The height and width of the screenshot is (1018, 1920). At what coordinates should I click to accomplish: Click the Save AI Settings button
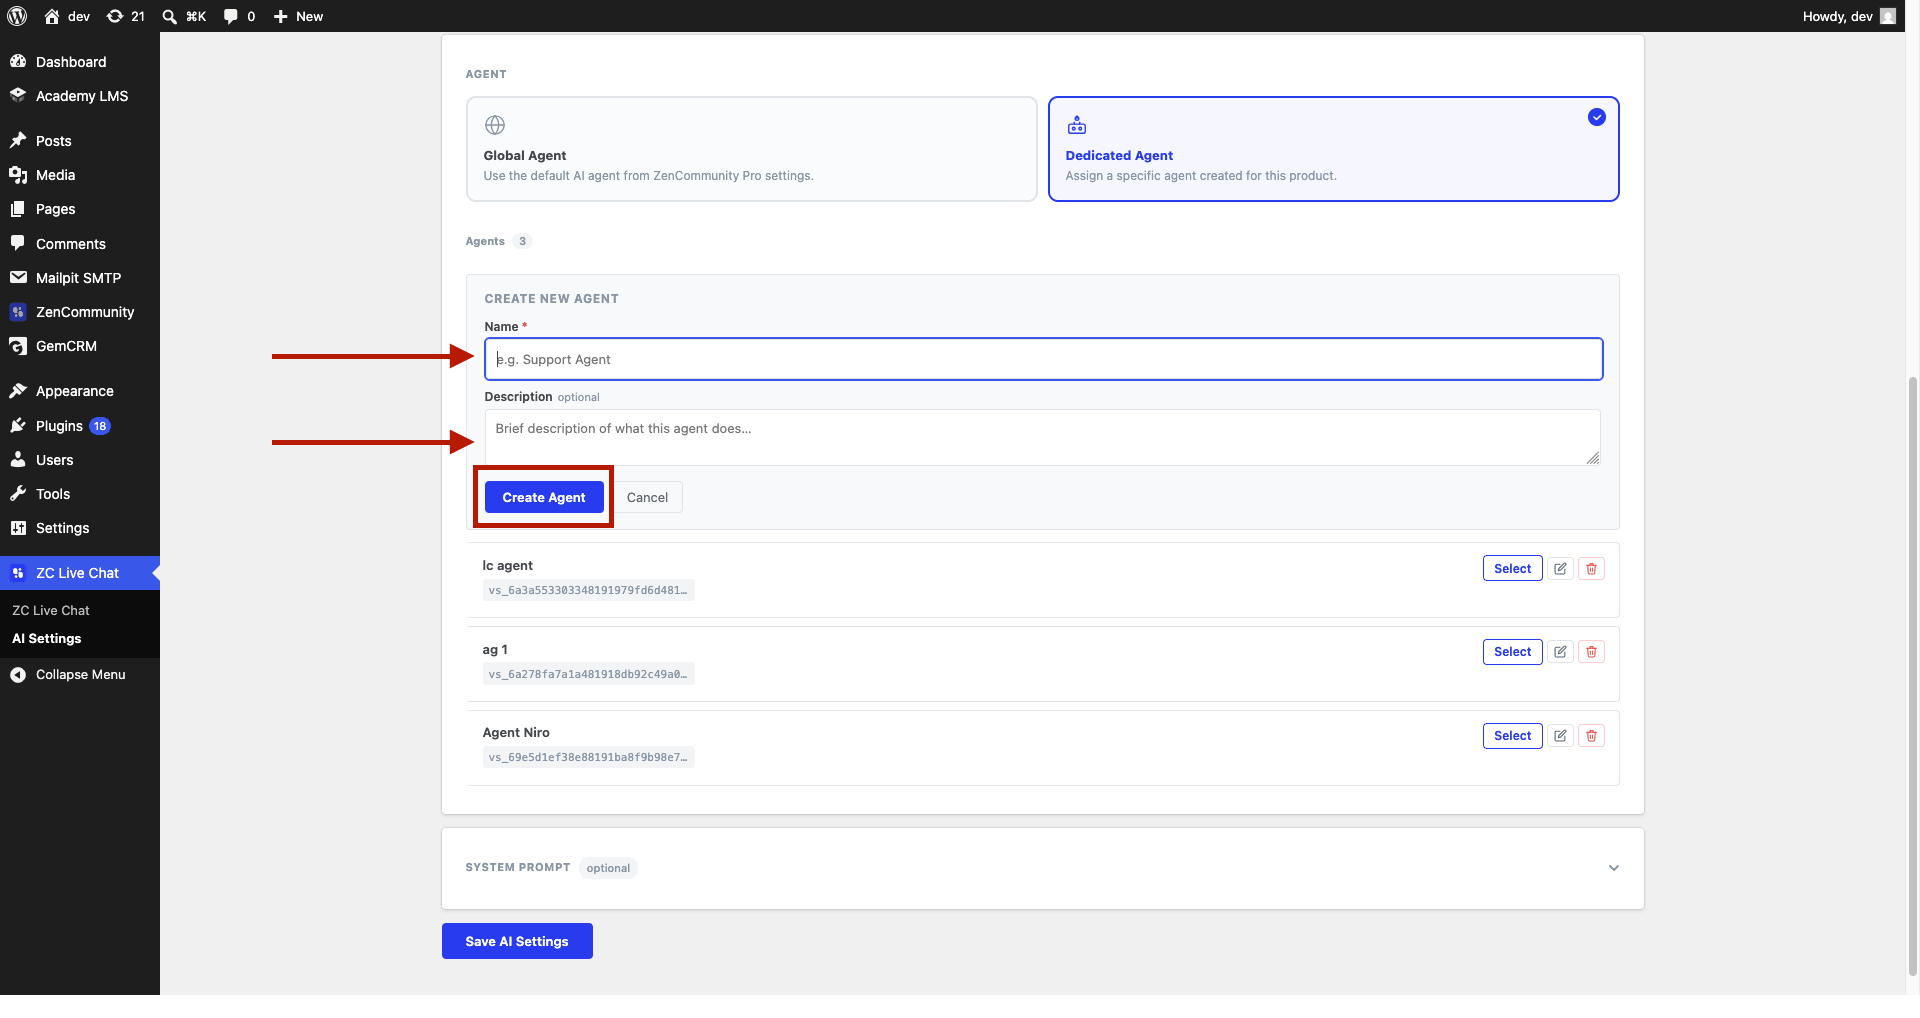click(x=517, y=941)
